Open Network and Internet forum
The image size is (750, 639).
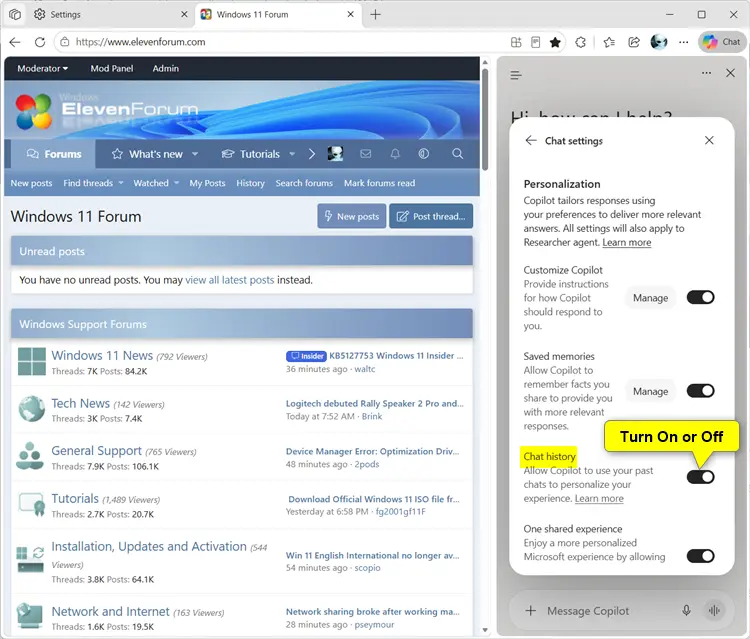point(110,611)
